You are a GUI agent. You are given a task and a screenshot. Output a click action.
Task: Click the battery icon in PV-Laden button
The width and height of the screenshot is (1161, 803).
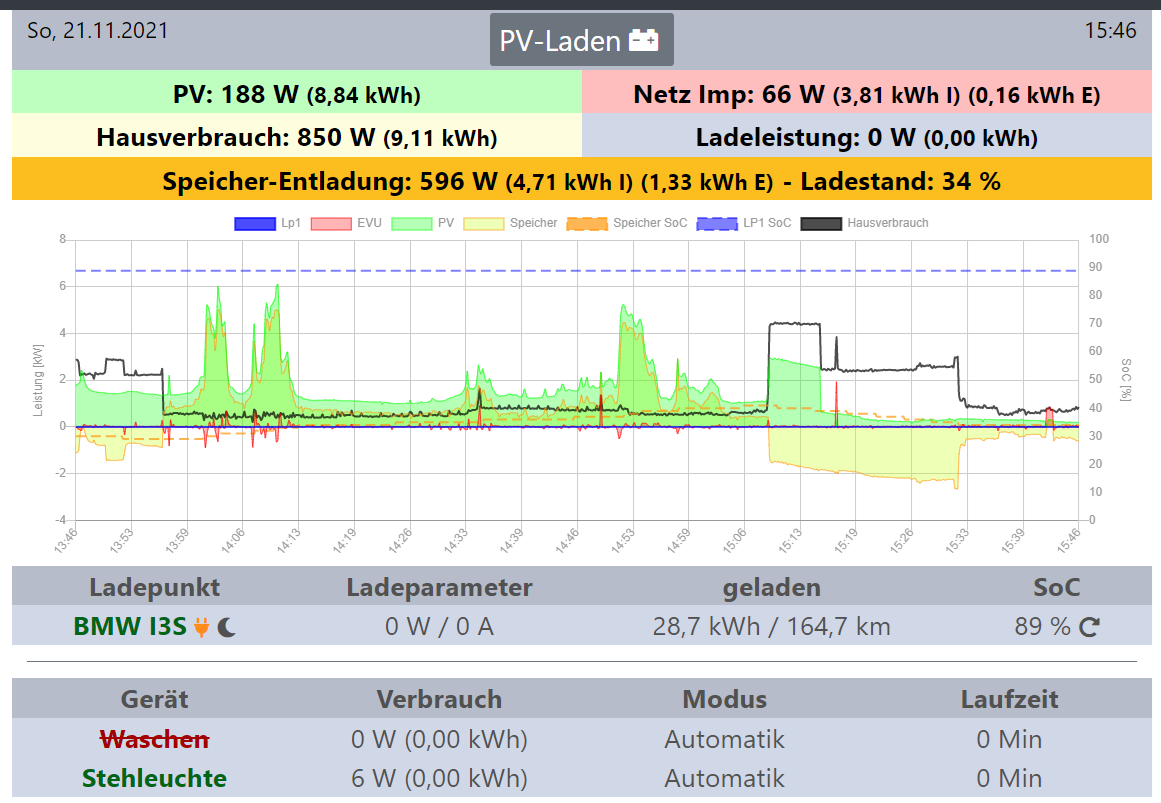[643, 40]
